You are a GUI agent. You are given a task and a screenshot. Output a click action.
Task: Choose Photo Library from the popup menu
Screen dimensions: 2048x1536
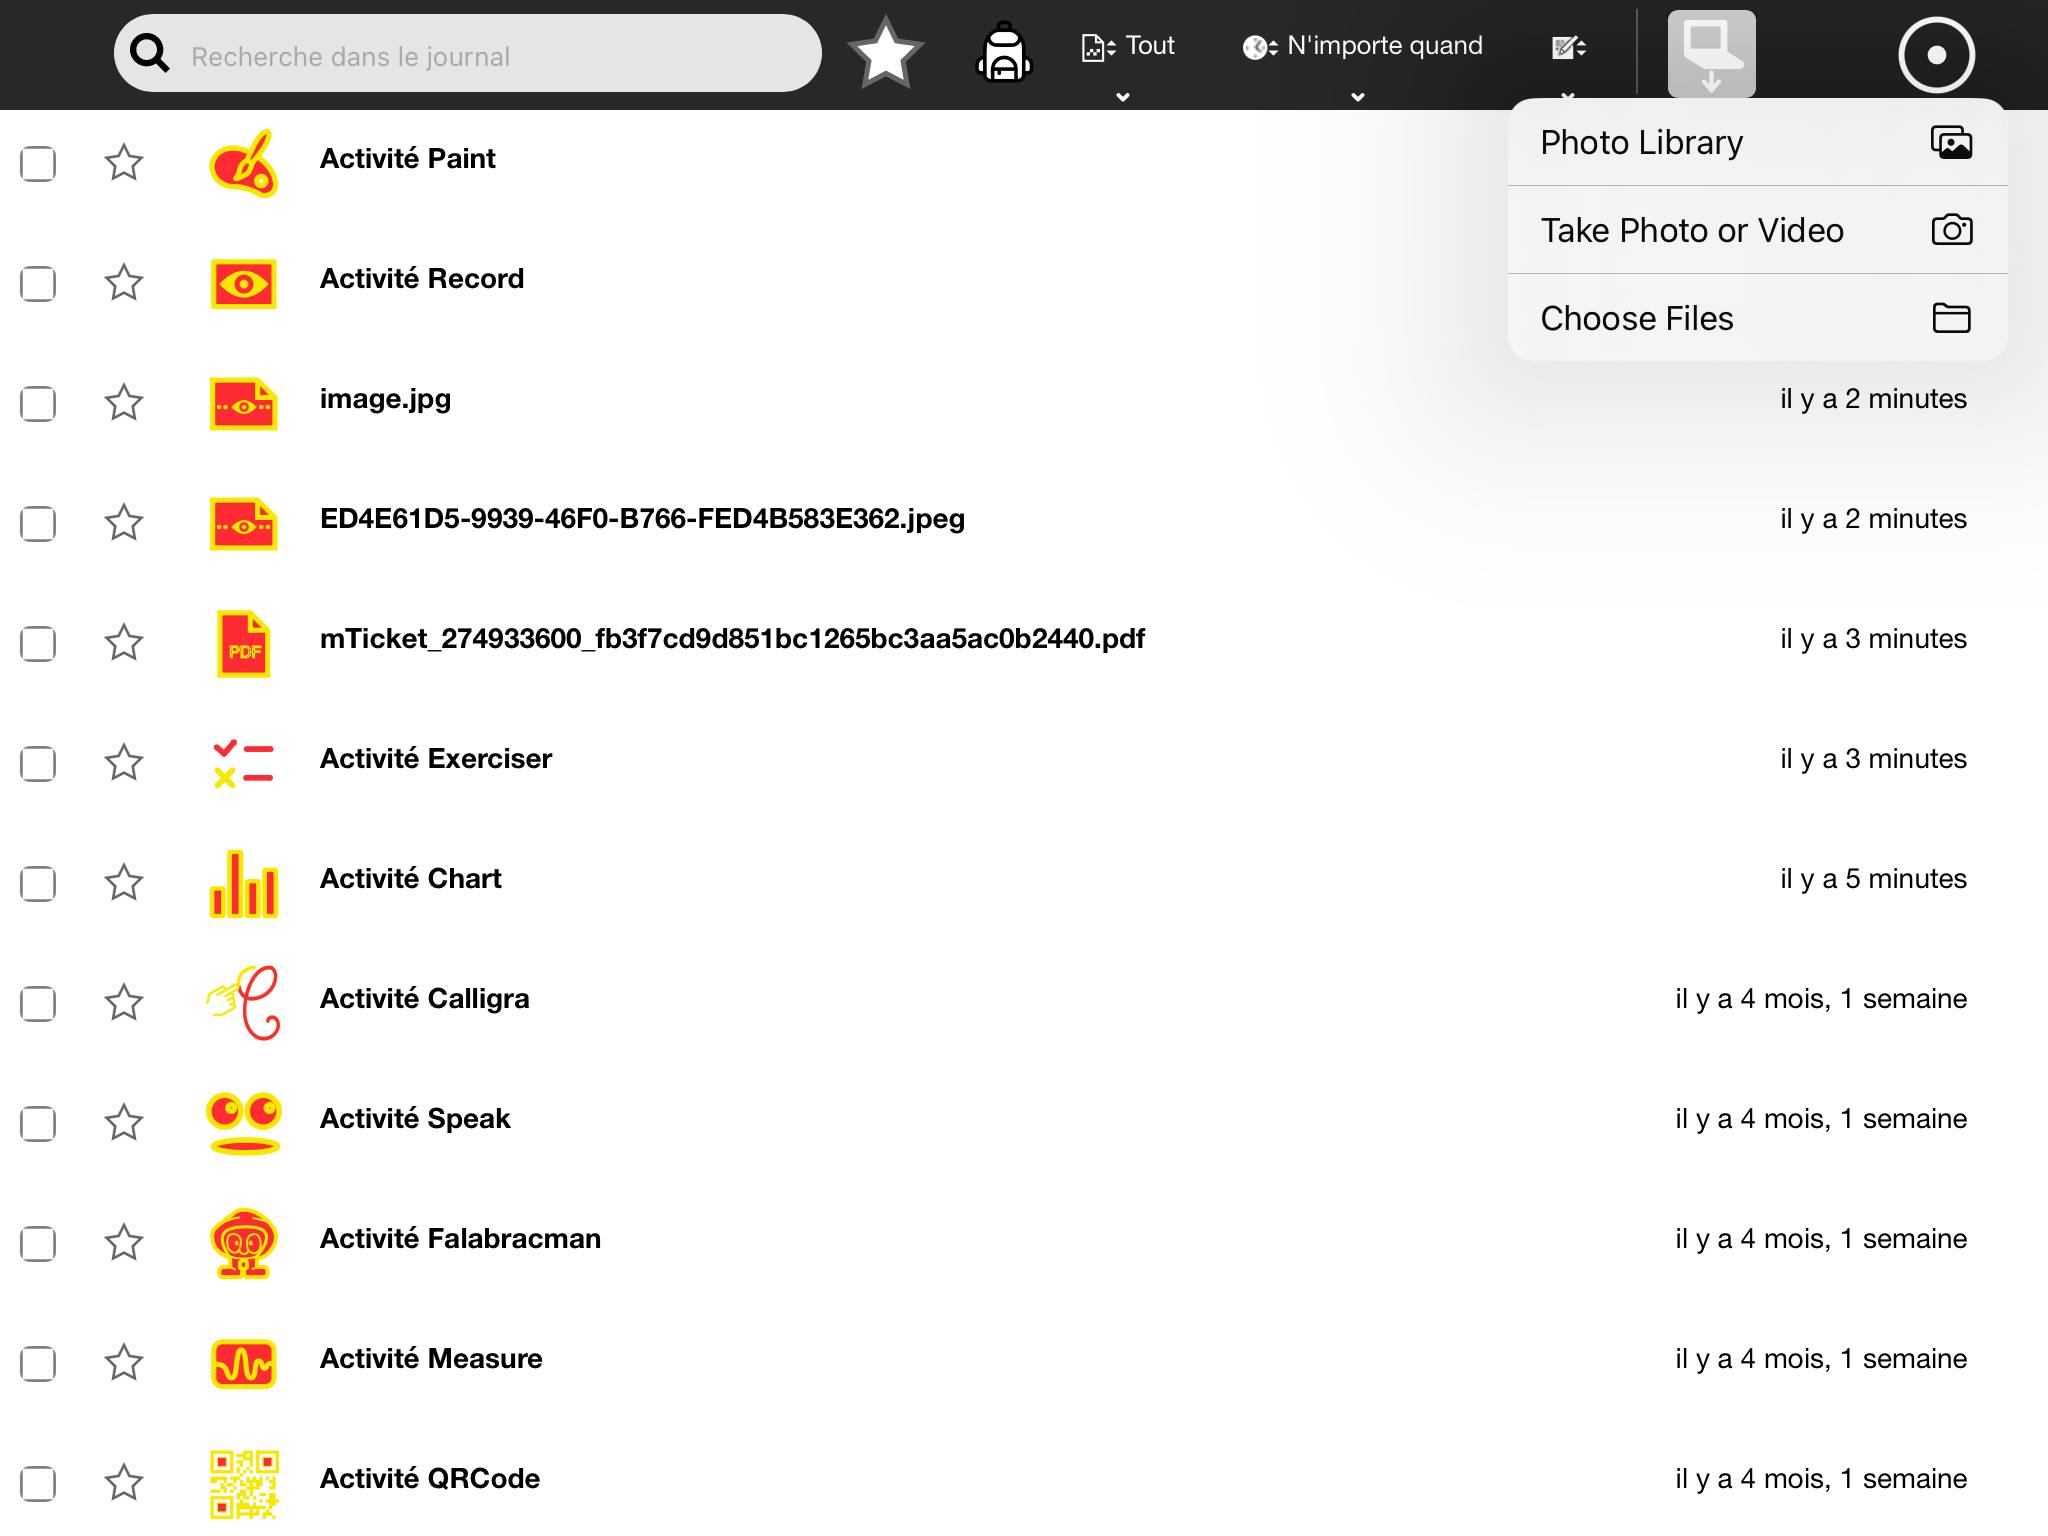1757,143
